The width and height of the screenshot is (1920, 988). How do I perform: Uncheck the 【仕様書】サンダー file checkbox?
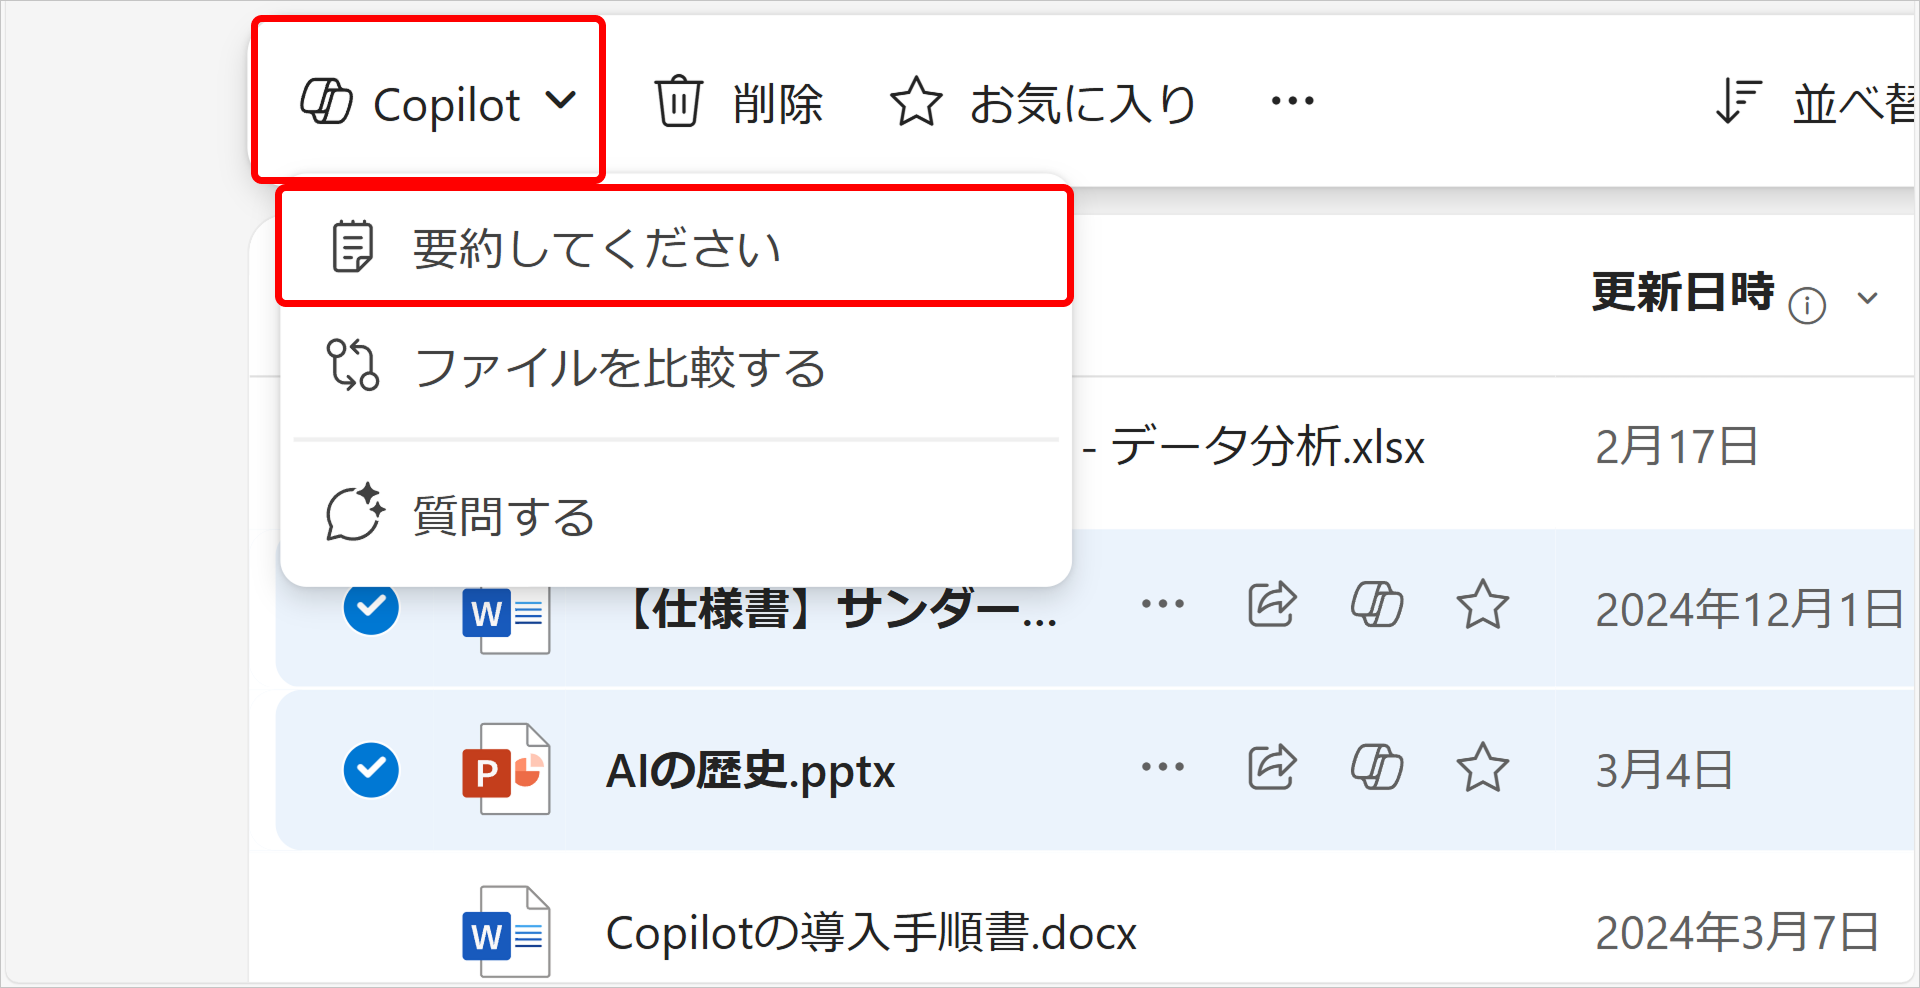371,606
